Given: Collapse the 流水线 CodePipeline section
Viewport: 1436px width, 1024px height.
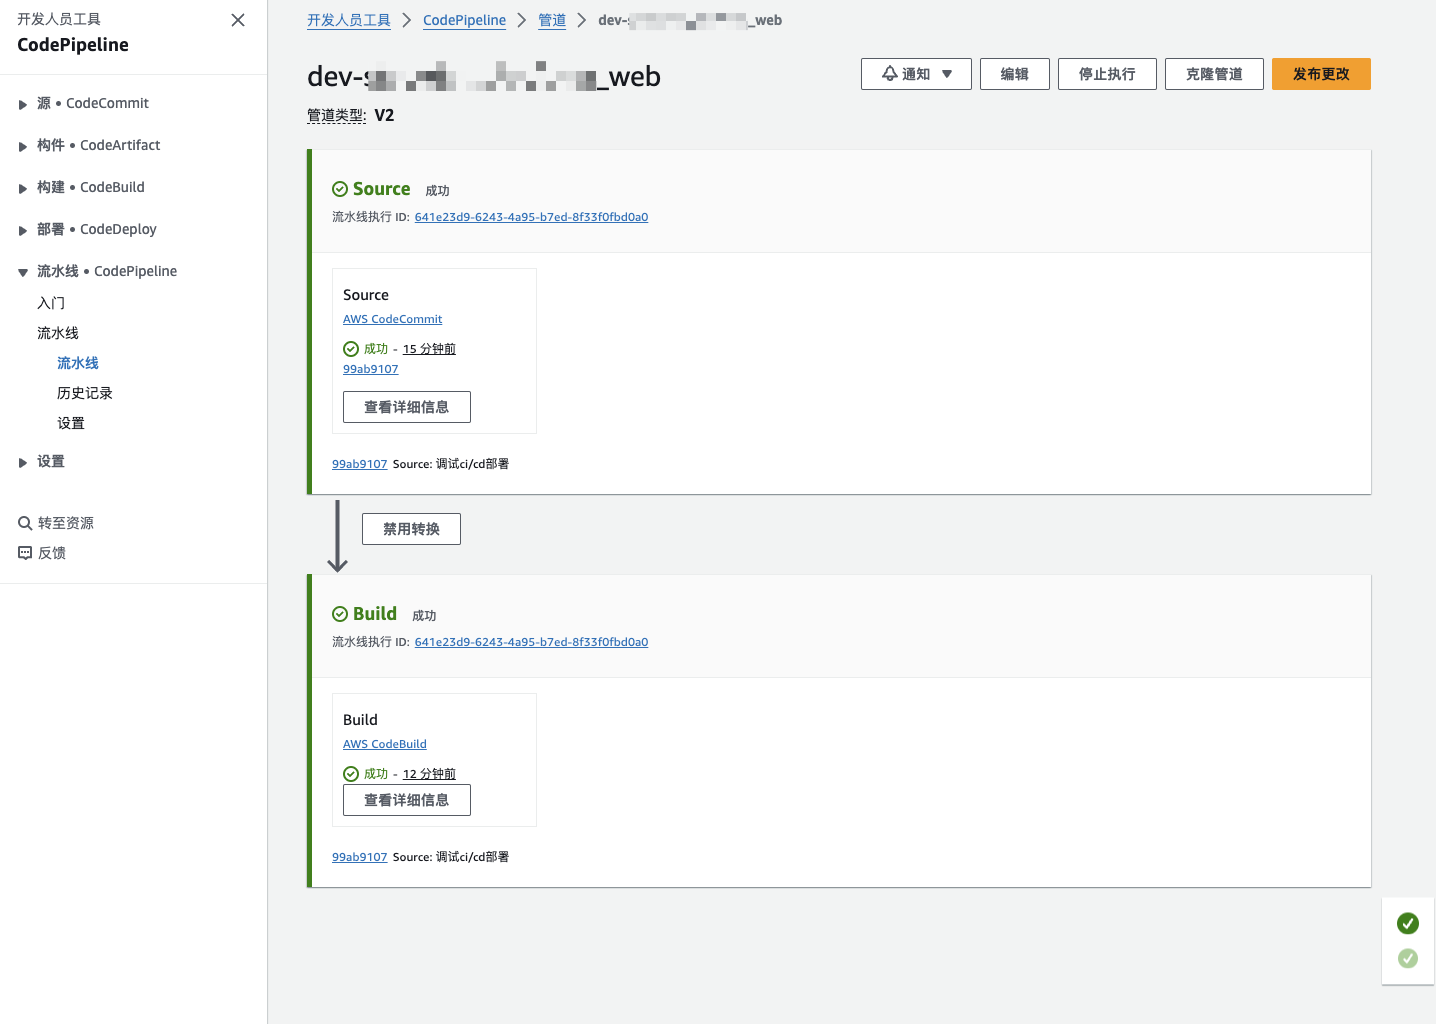Looking at the screenshot, I should point(23,272).
